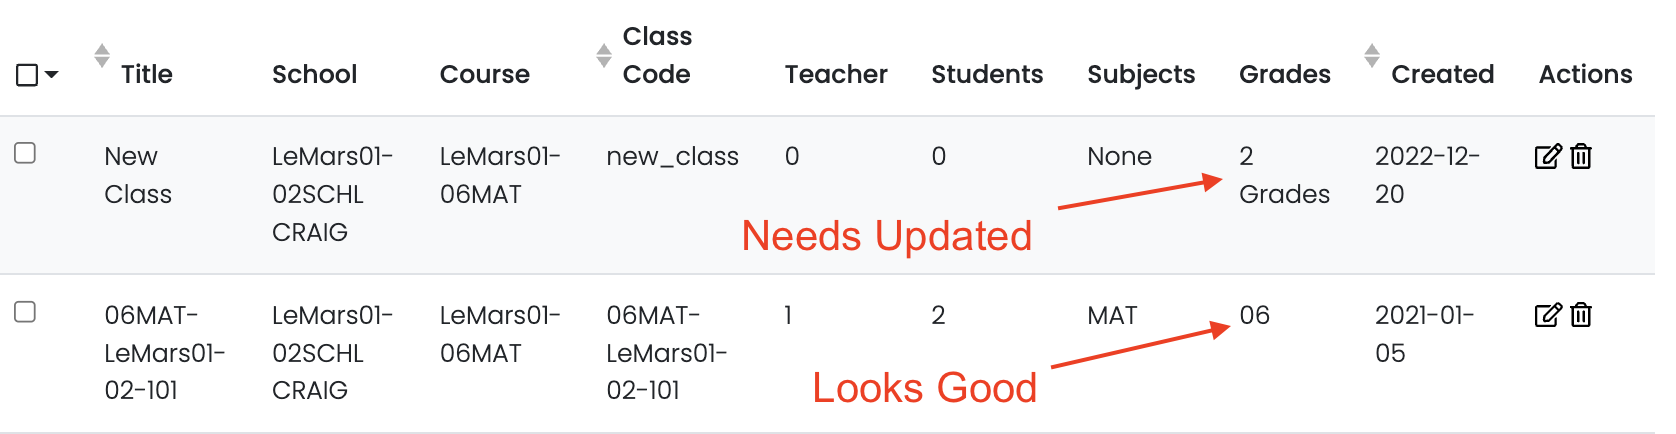The image size is (1676, 434).
Task: Select the 06MAT-LeMars01-02-101 row checkbox
Action: pyautogui.click(x=25, y=312)
